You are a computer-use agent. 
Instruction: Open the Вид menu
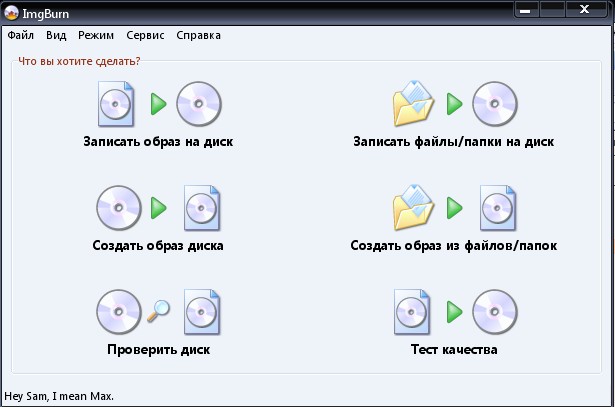pyautogui.click(x=56, y=35)
